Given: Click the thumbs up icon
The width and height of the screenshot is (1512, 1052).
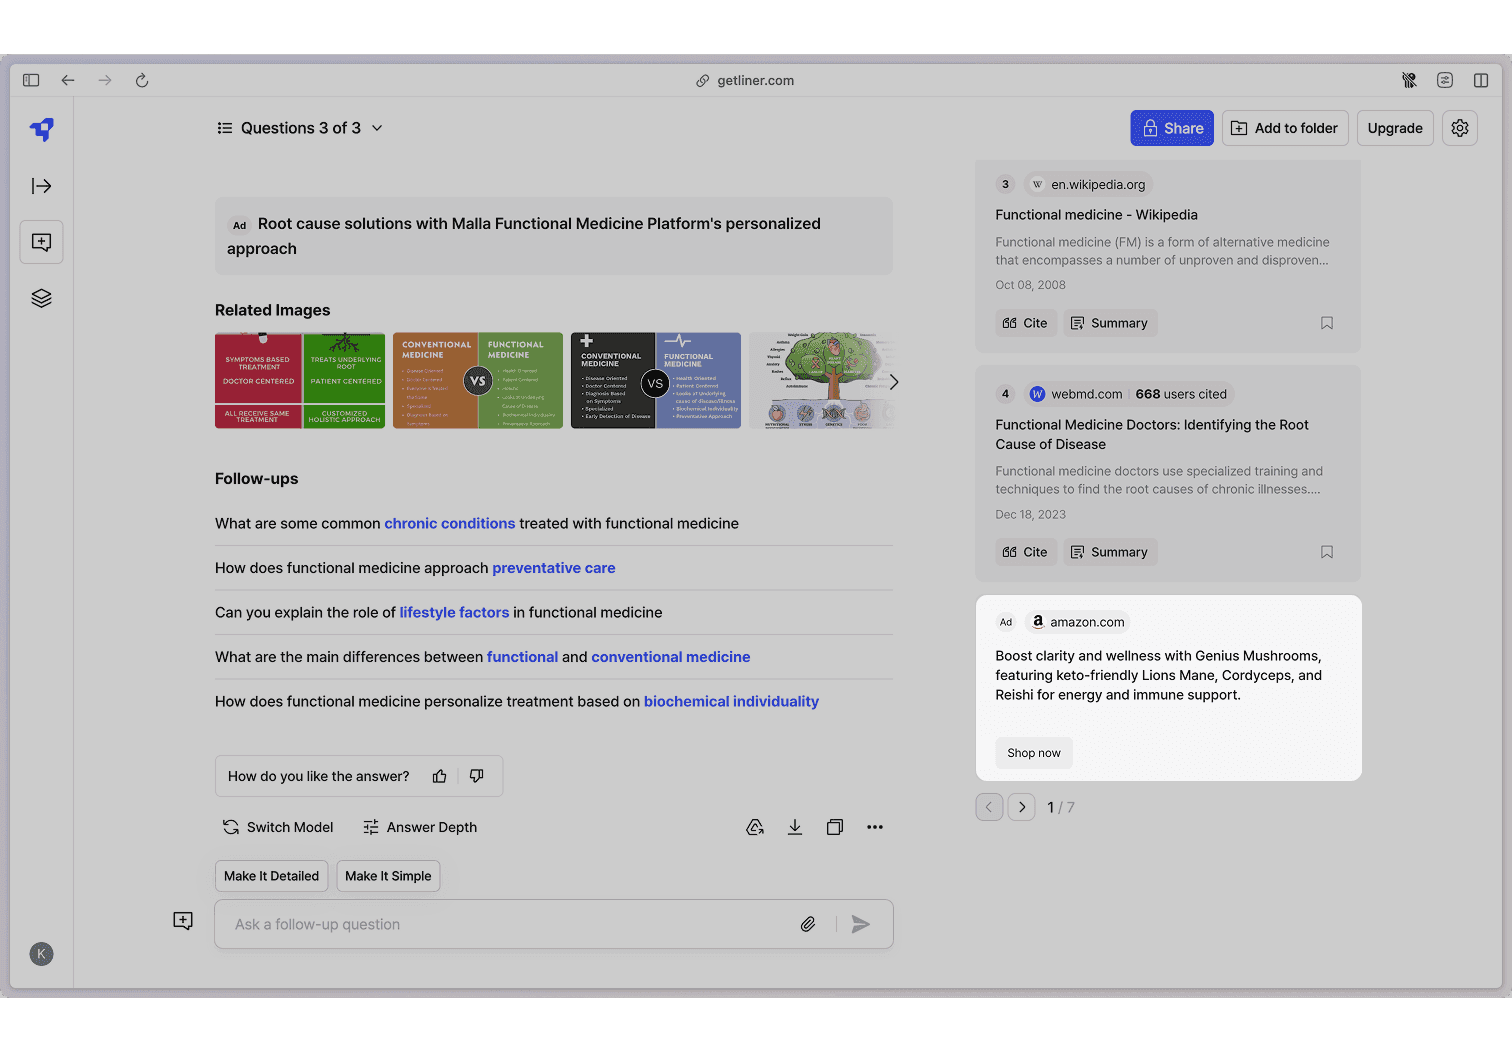Looking at the screenshot, I should [439, 776].
